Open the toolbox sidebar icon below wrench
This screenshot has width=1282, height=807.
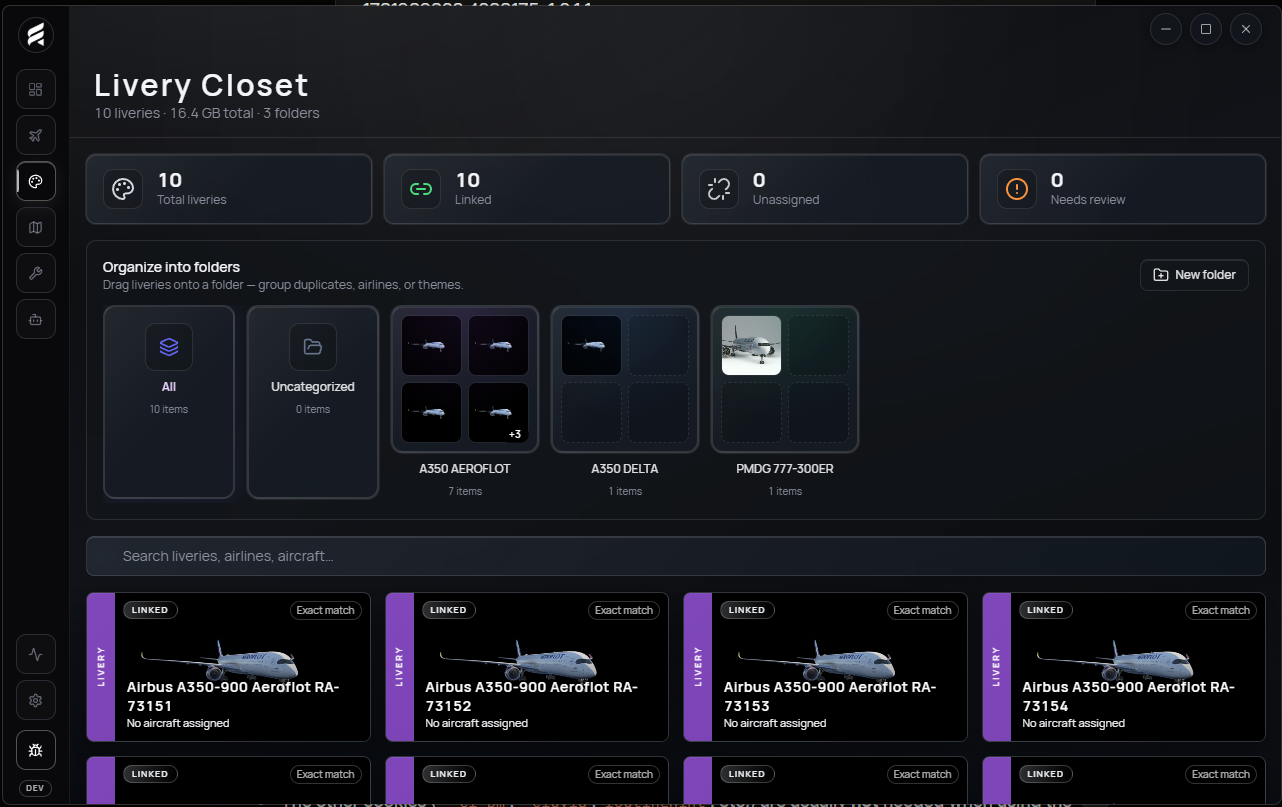[36, 319]
